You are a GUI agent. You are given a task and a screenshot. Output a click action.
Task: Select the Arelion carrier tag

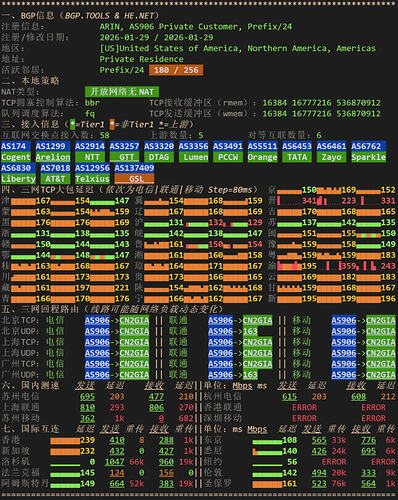pos(53,157)
